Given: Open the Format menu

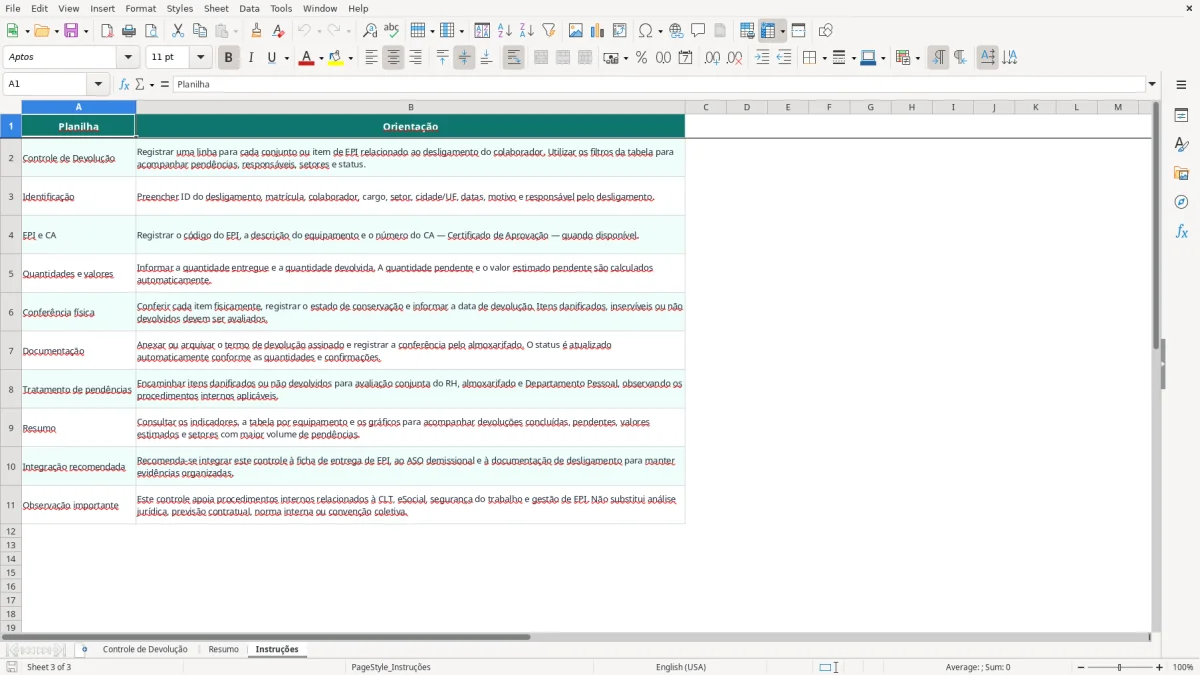Looking at the screenshot, I should (141, 8).
